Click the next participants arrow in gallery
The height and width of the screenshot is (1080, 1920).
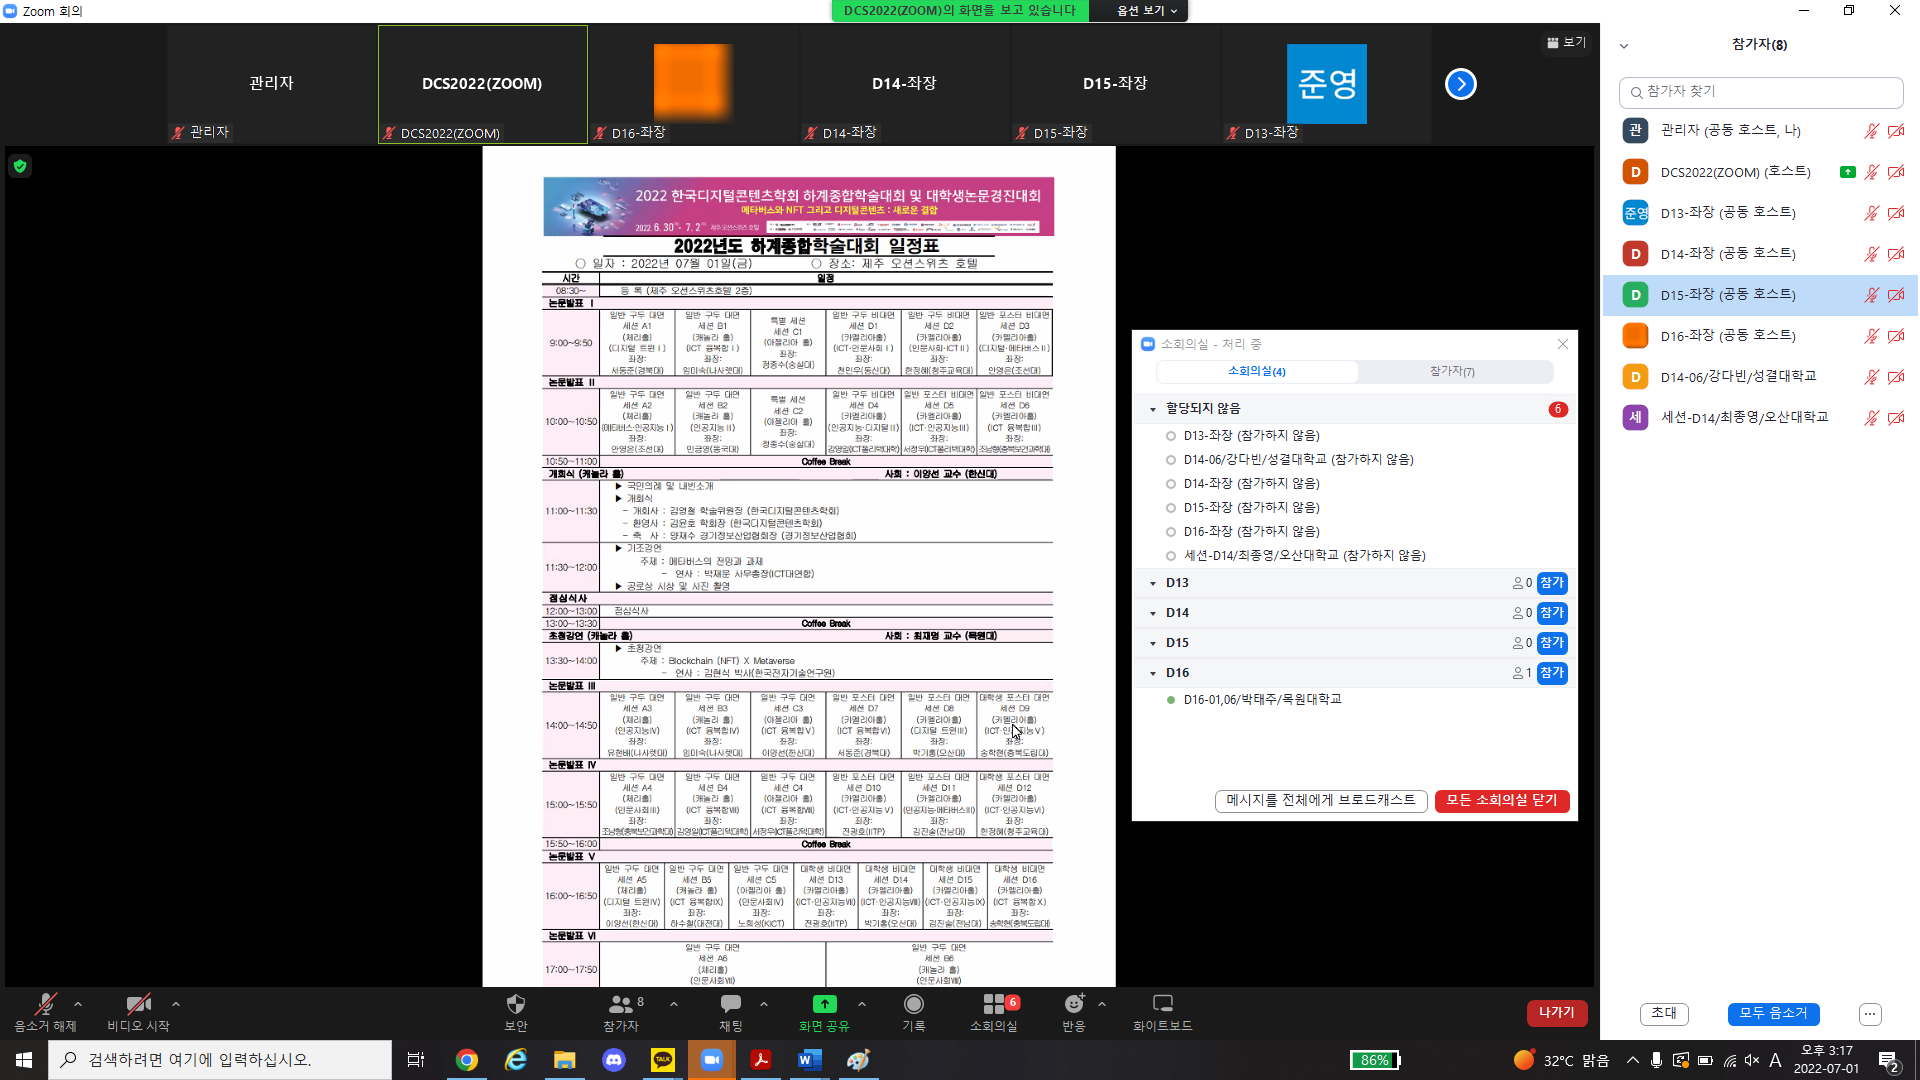coord(1460,84)
